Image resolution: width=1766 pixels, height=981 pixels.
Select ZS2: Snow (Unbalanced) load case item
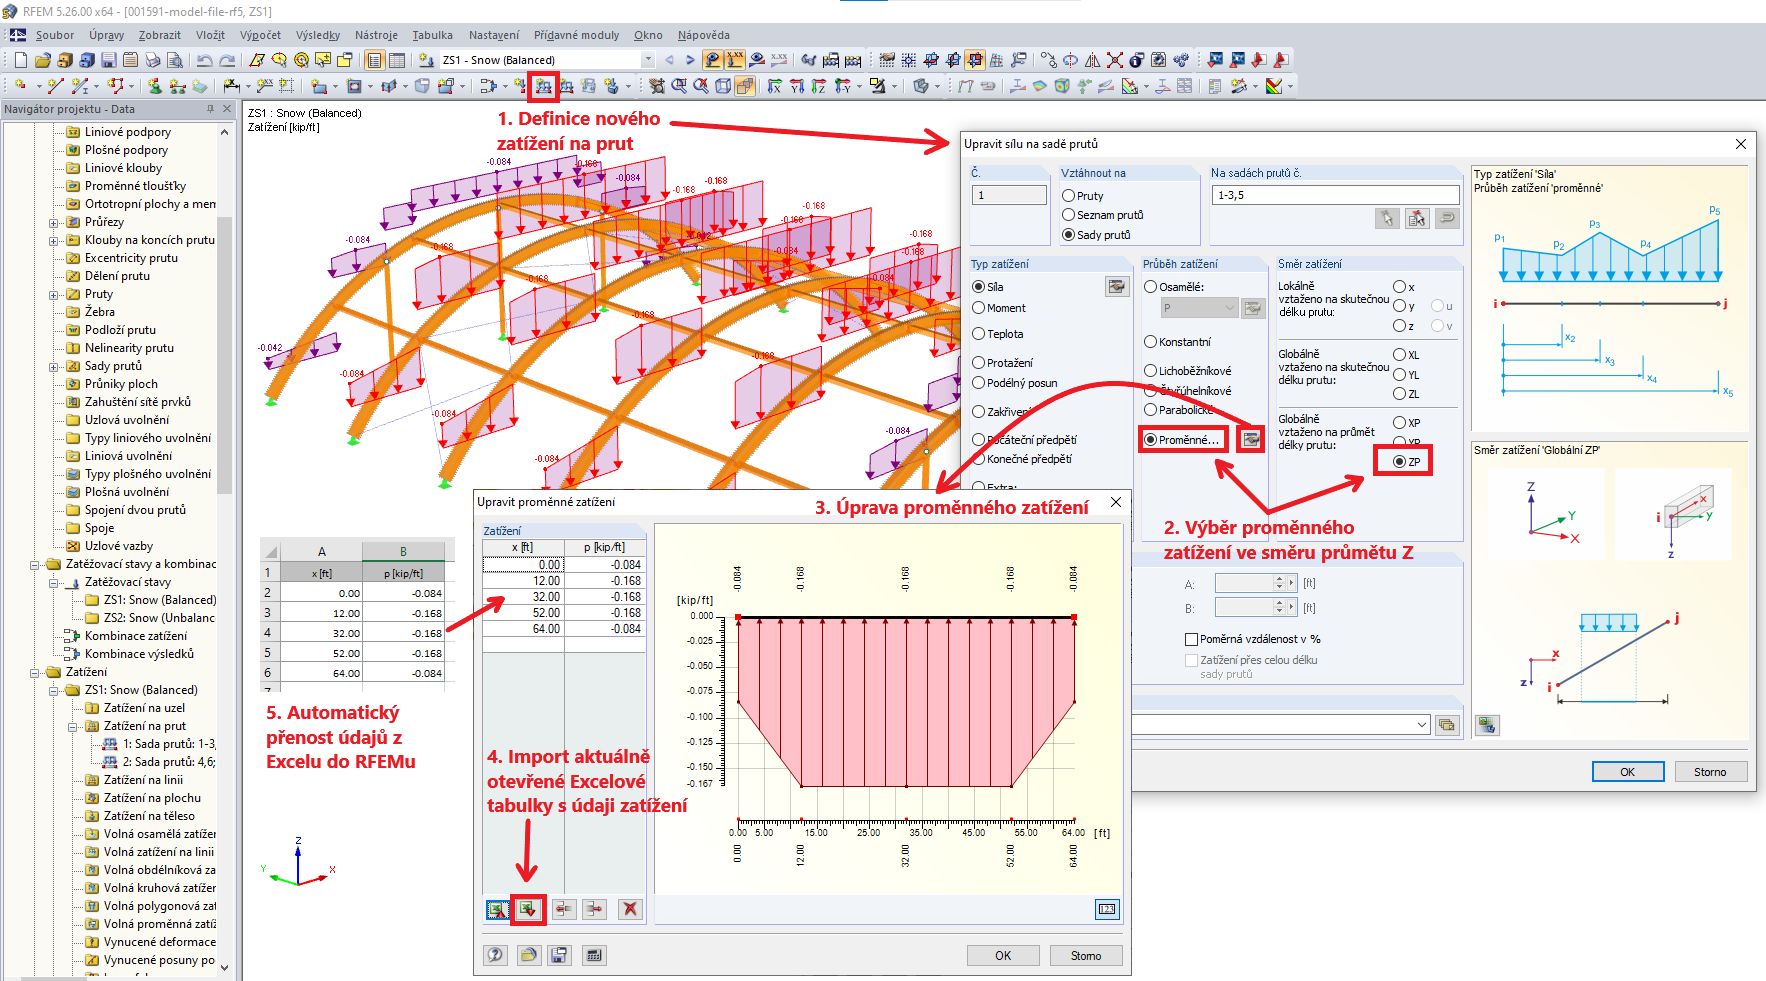[159, 618]
